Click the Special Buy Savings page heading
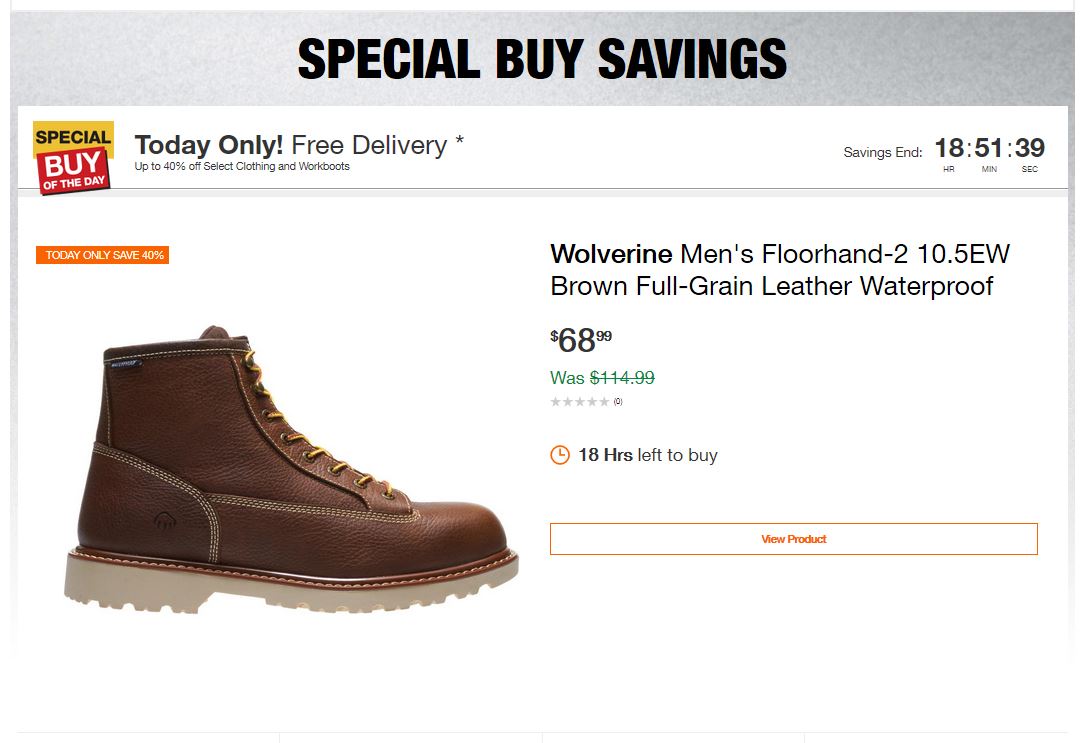1087x743 pixels. (x=543, y=59)
